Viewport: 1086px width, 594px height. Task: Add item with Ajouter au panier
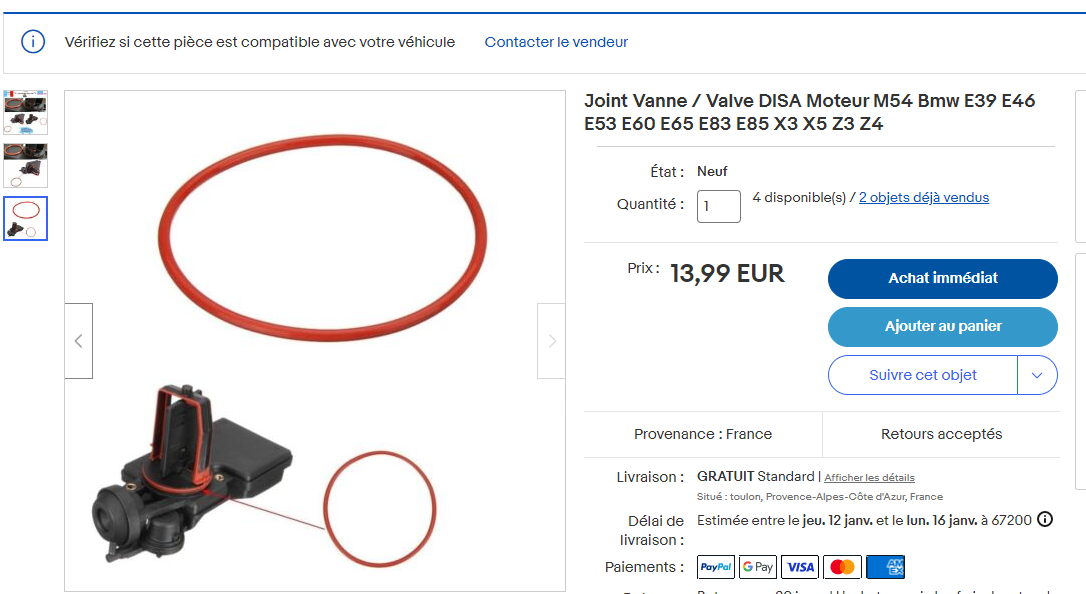(943, 326)
